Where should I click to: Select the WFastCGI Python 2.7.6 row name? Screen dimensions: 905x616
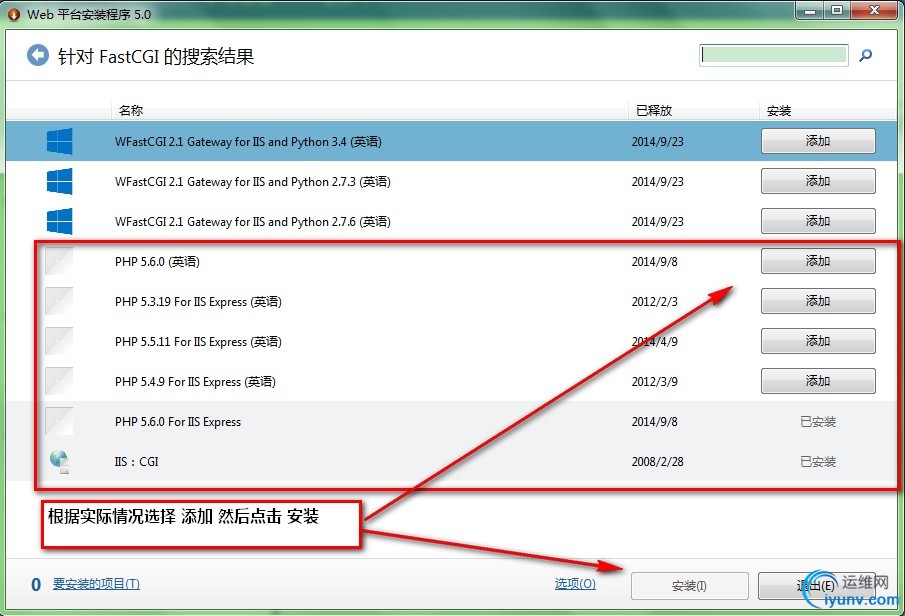pos(253,222)
